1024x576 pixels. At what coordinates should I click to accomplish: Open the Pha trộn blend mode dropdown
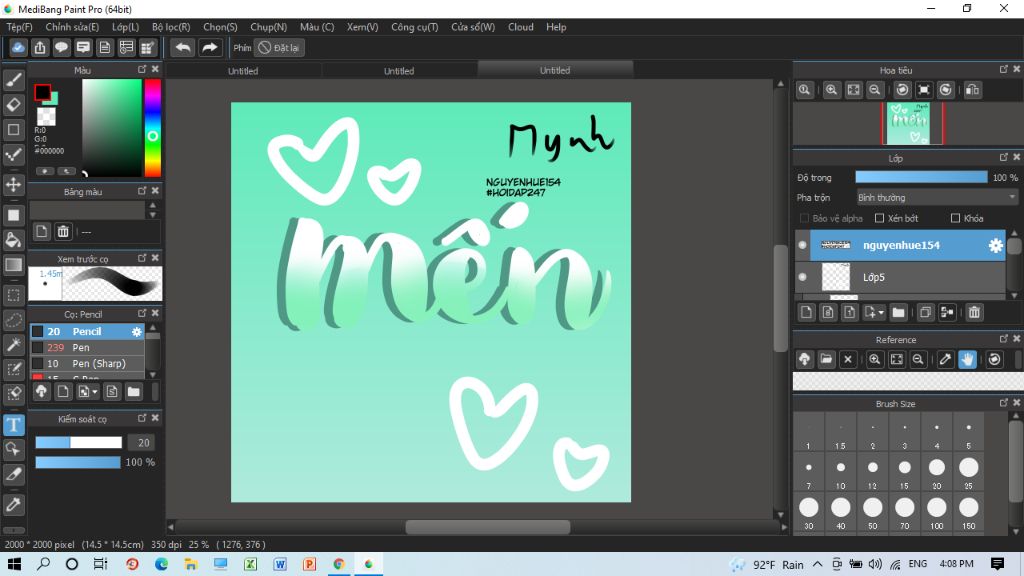[937, 197]
